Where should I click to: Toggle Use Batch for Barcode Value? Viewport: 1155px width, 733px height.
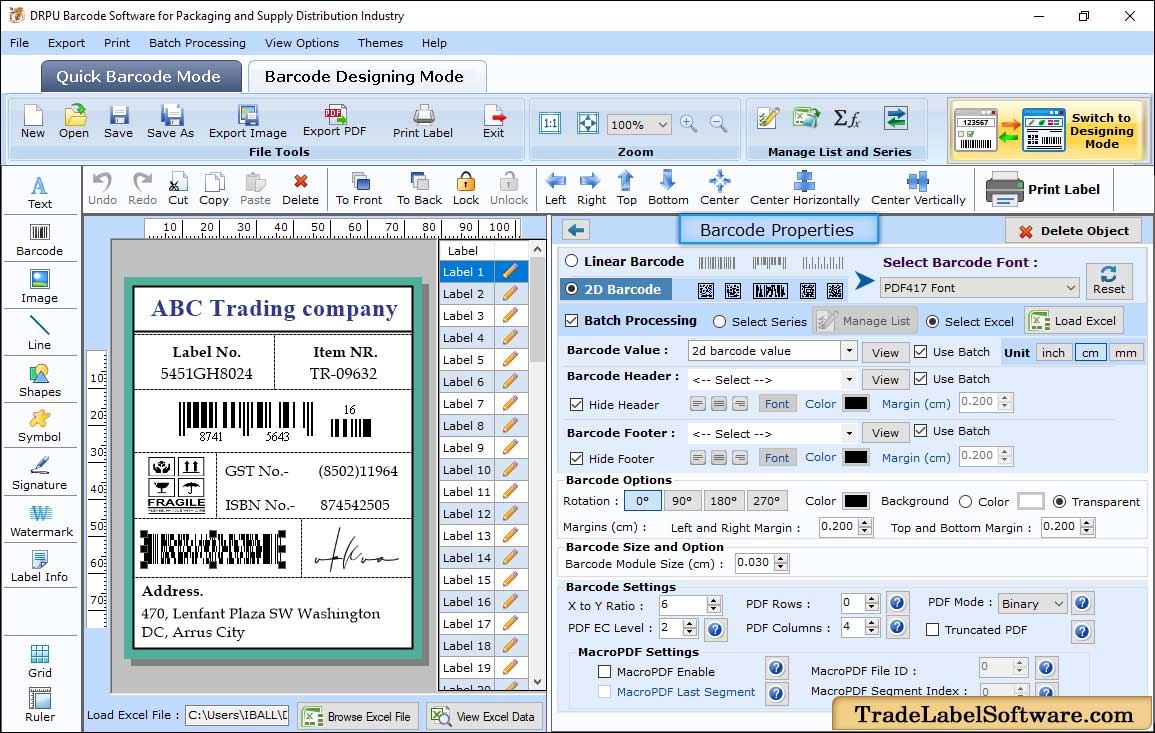921,351
